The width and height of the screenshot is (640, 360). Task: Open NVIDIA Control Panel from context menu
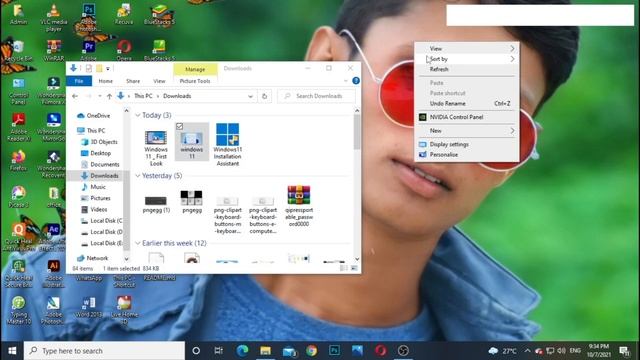467,117
